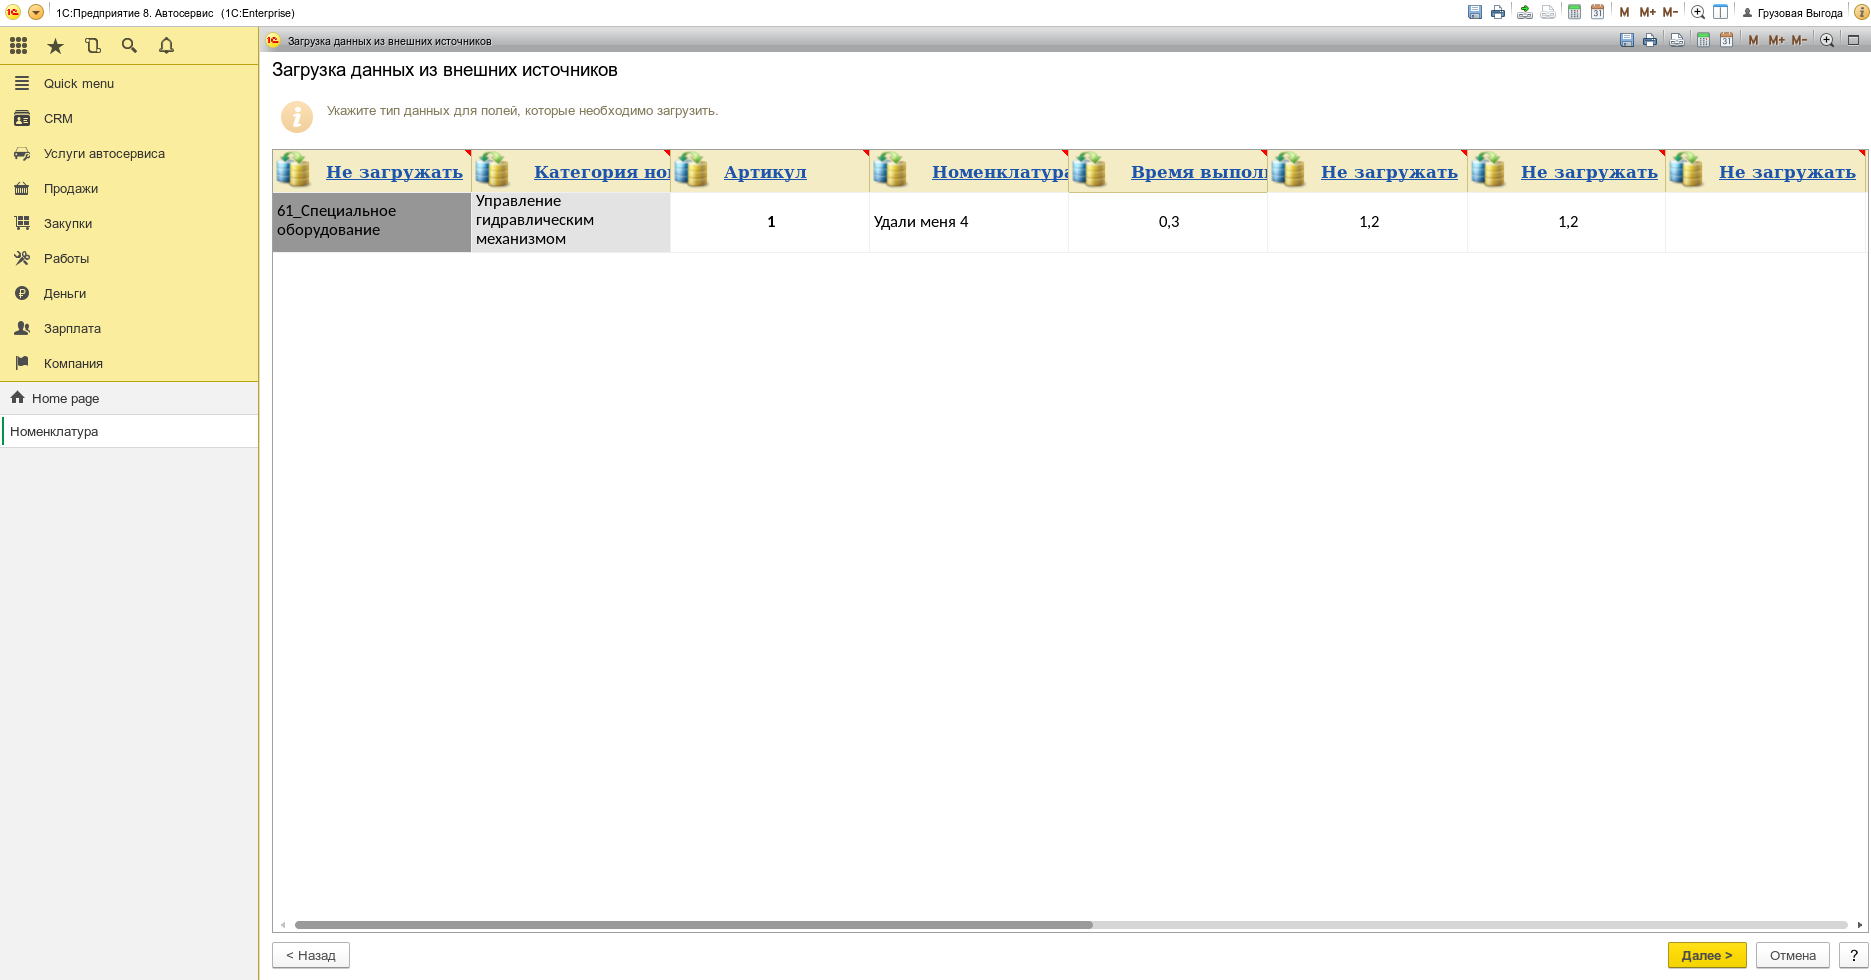Click Get link icon with green arrow
The image size is (1871, 980).
(x=1525, y=13)
